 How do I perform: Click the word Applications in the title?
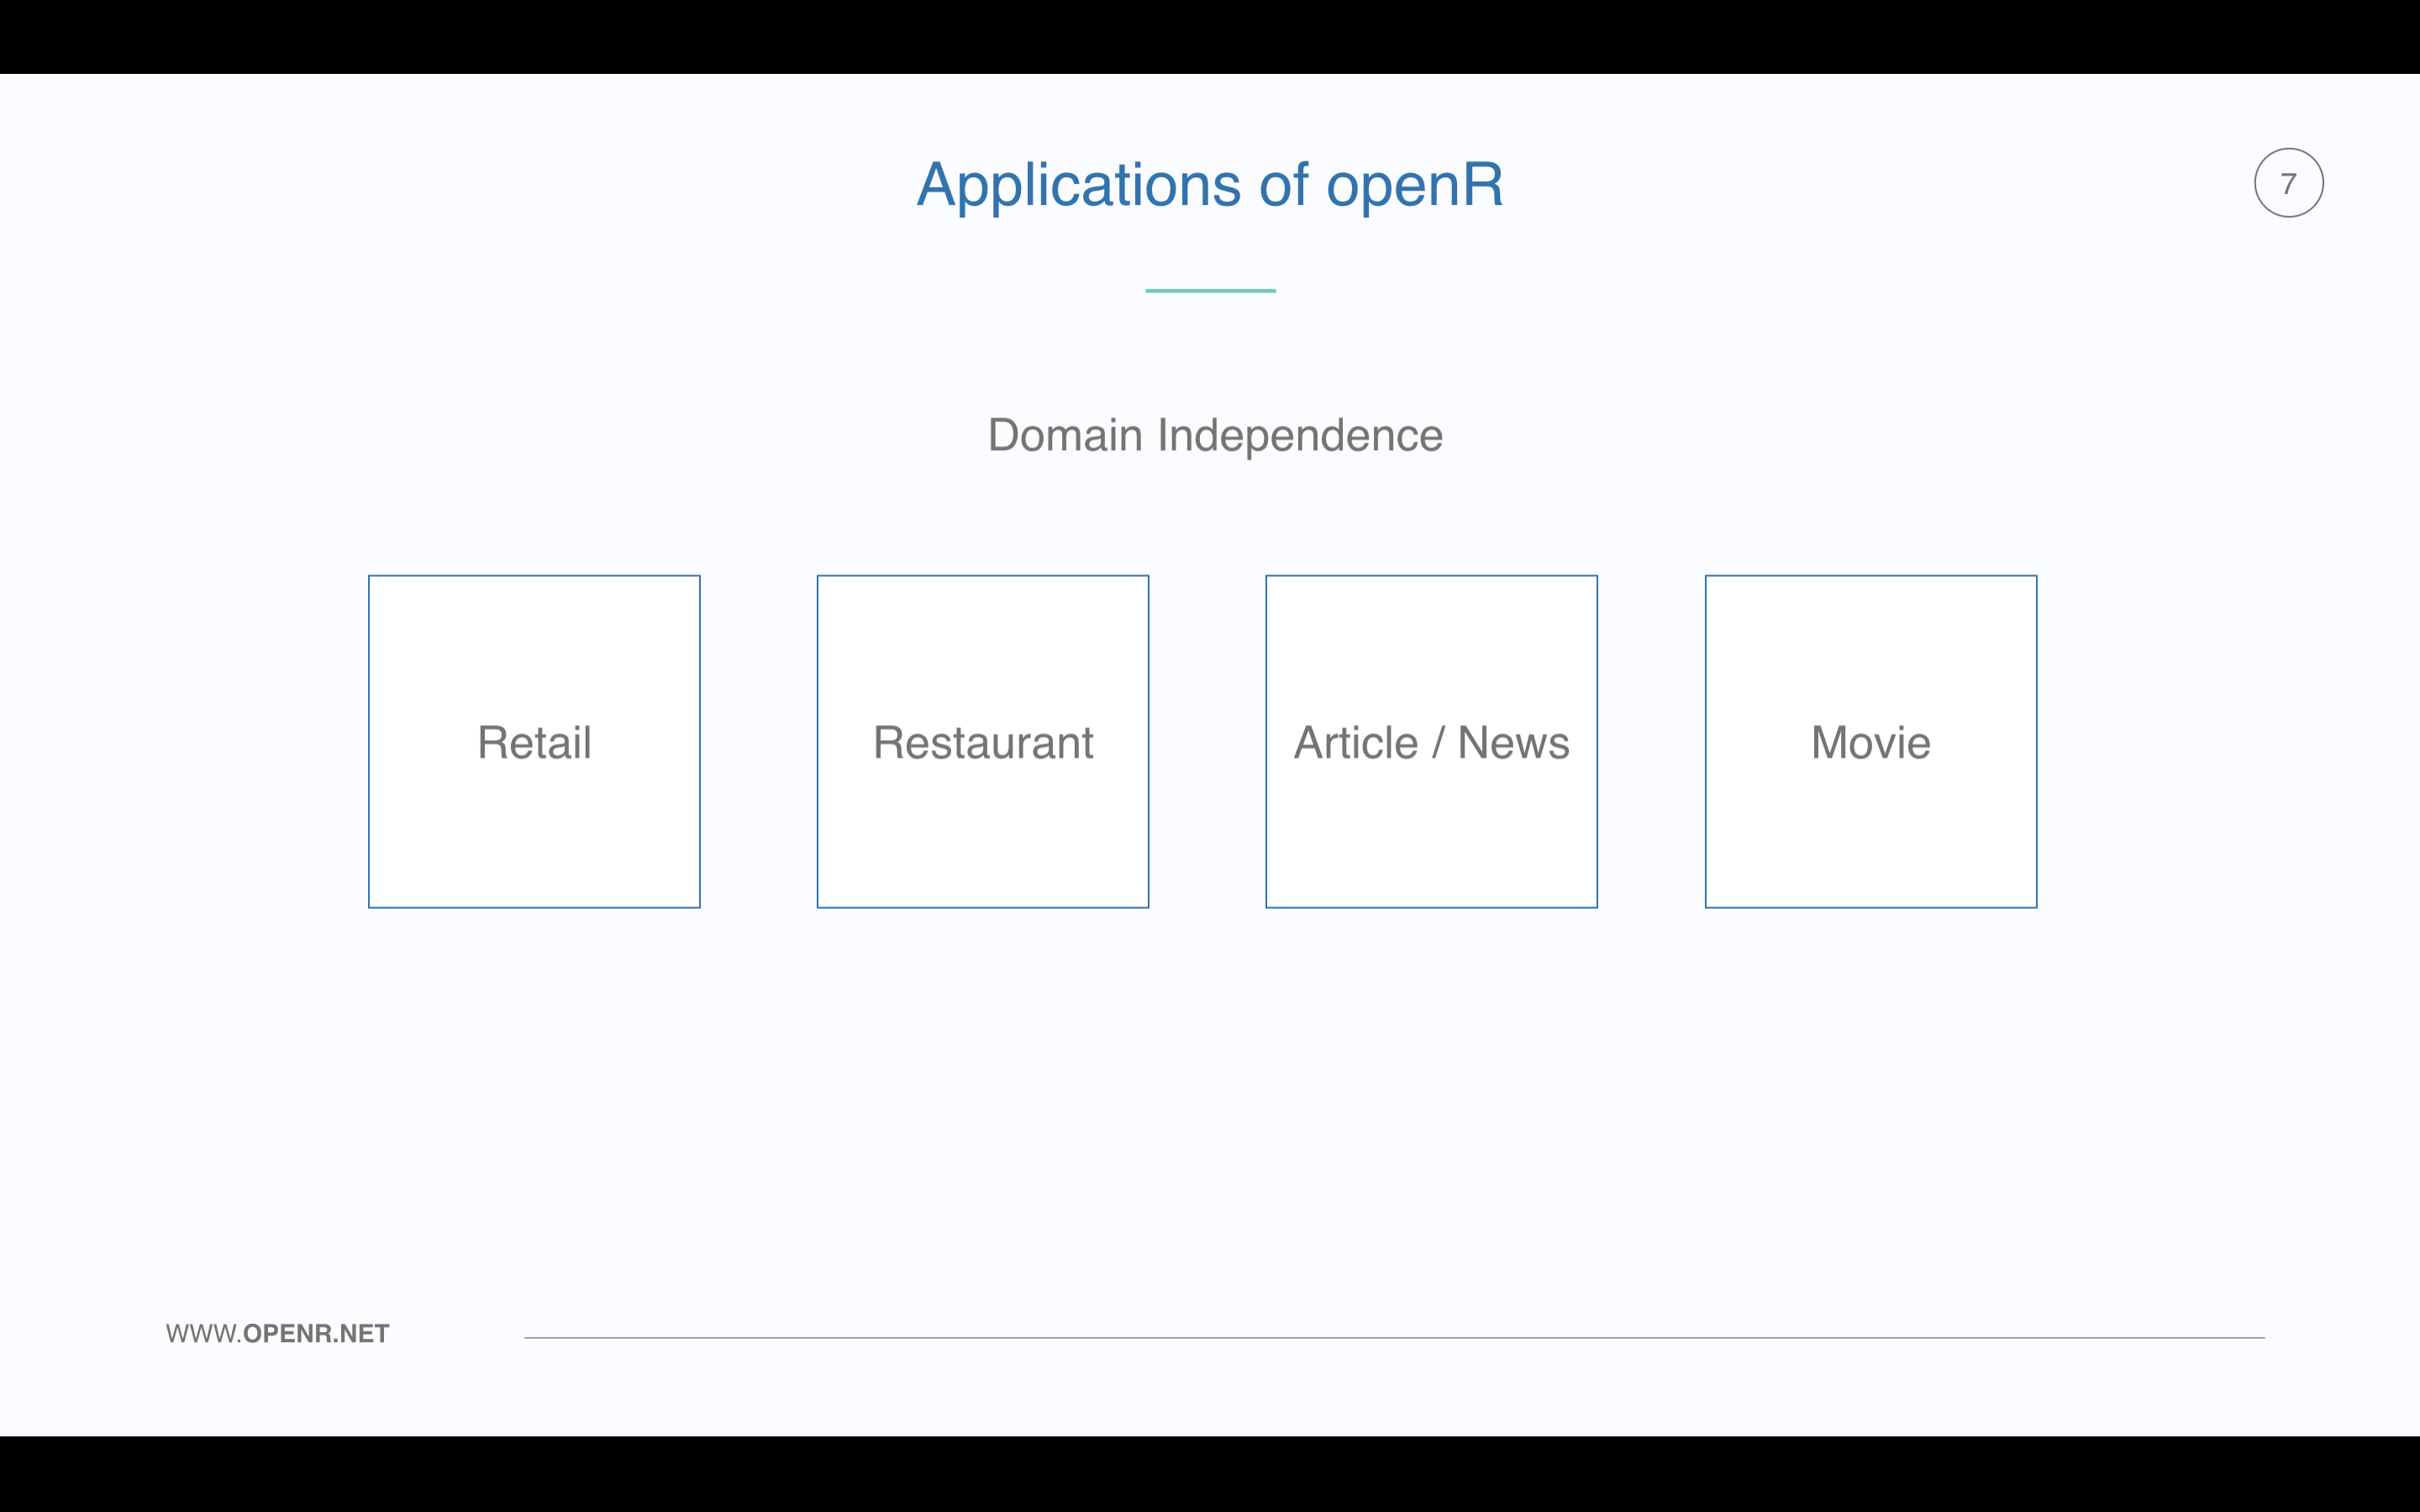pyautogui.click(x=1078, y=186)
